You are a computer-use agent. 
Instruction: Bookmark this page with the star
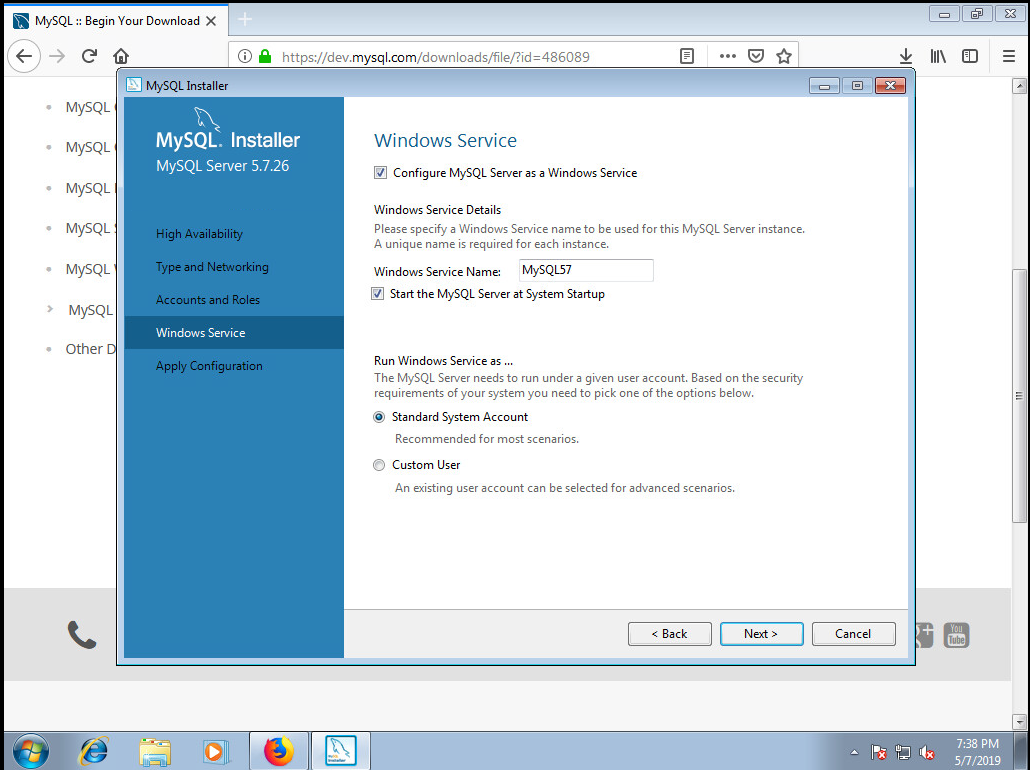pyautogui.click(x=784, y=57)
